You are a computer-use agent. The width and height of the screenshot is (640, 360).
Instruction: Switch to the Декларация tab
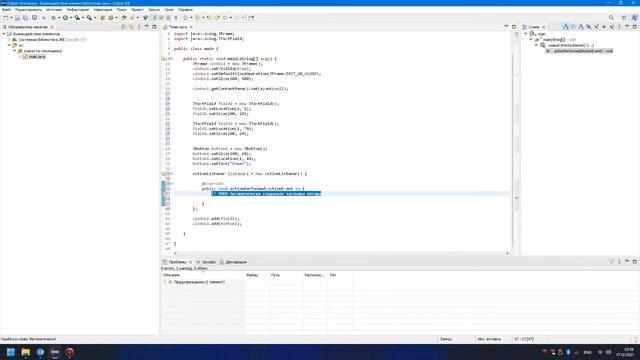coord(233,262)
